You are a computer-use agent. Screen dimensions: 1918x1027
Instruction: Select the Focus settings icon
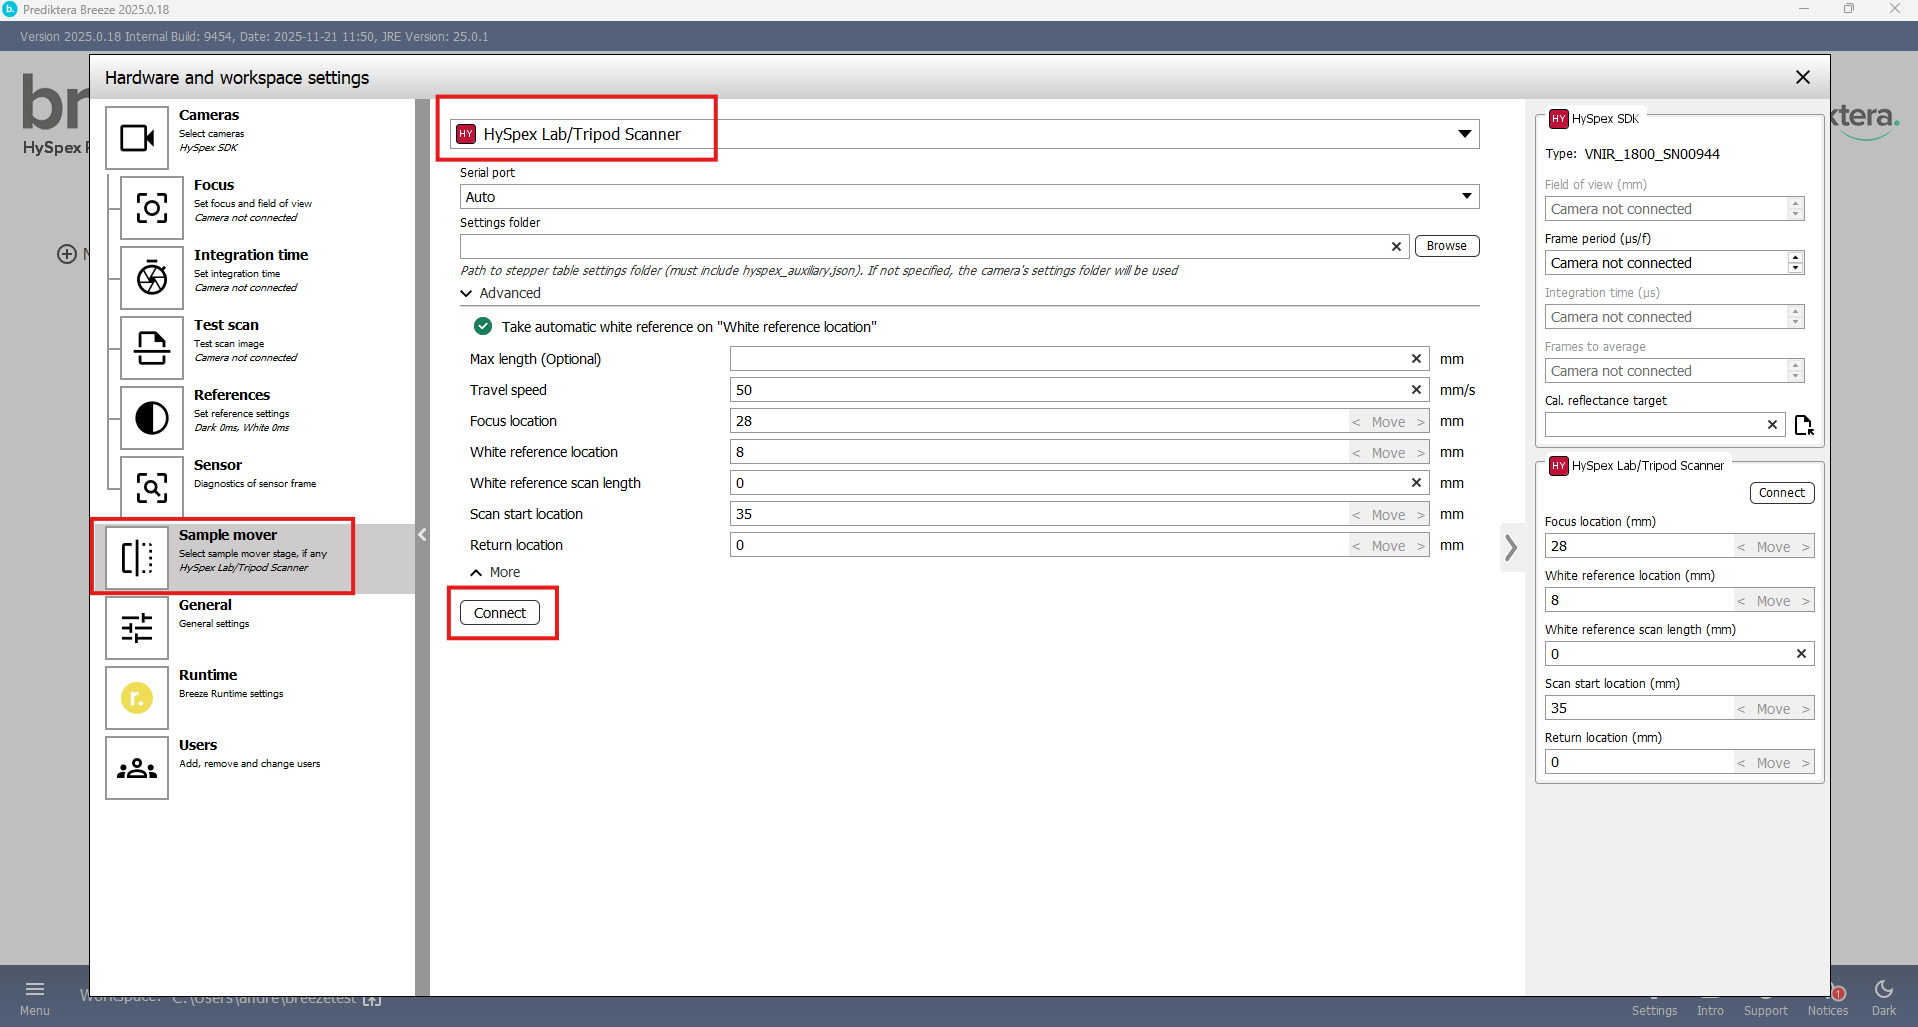[152, 208]
